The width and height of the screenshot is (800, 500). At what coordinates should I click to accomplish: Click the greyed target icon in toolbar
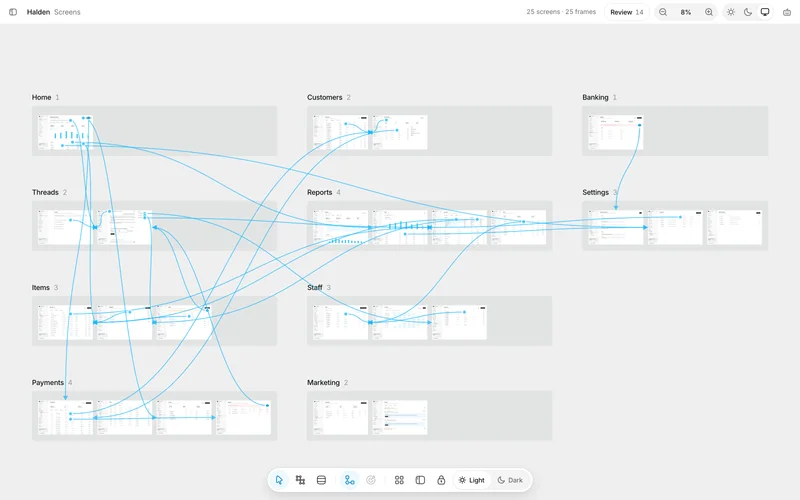(x=371, y=480)
